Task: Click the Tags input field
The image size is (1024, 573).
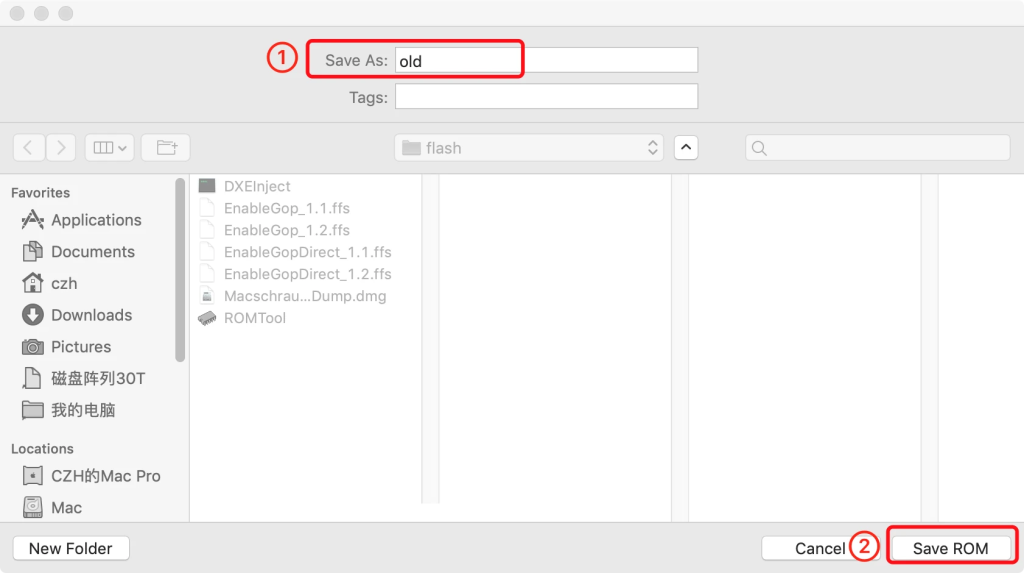Action: [x=546, y=97]
